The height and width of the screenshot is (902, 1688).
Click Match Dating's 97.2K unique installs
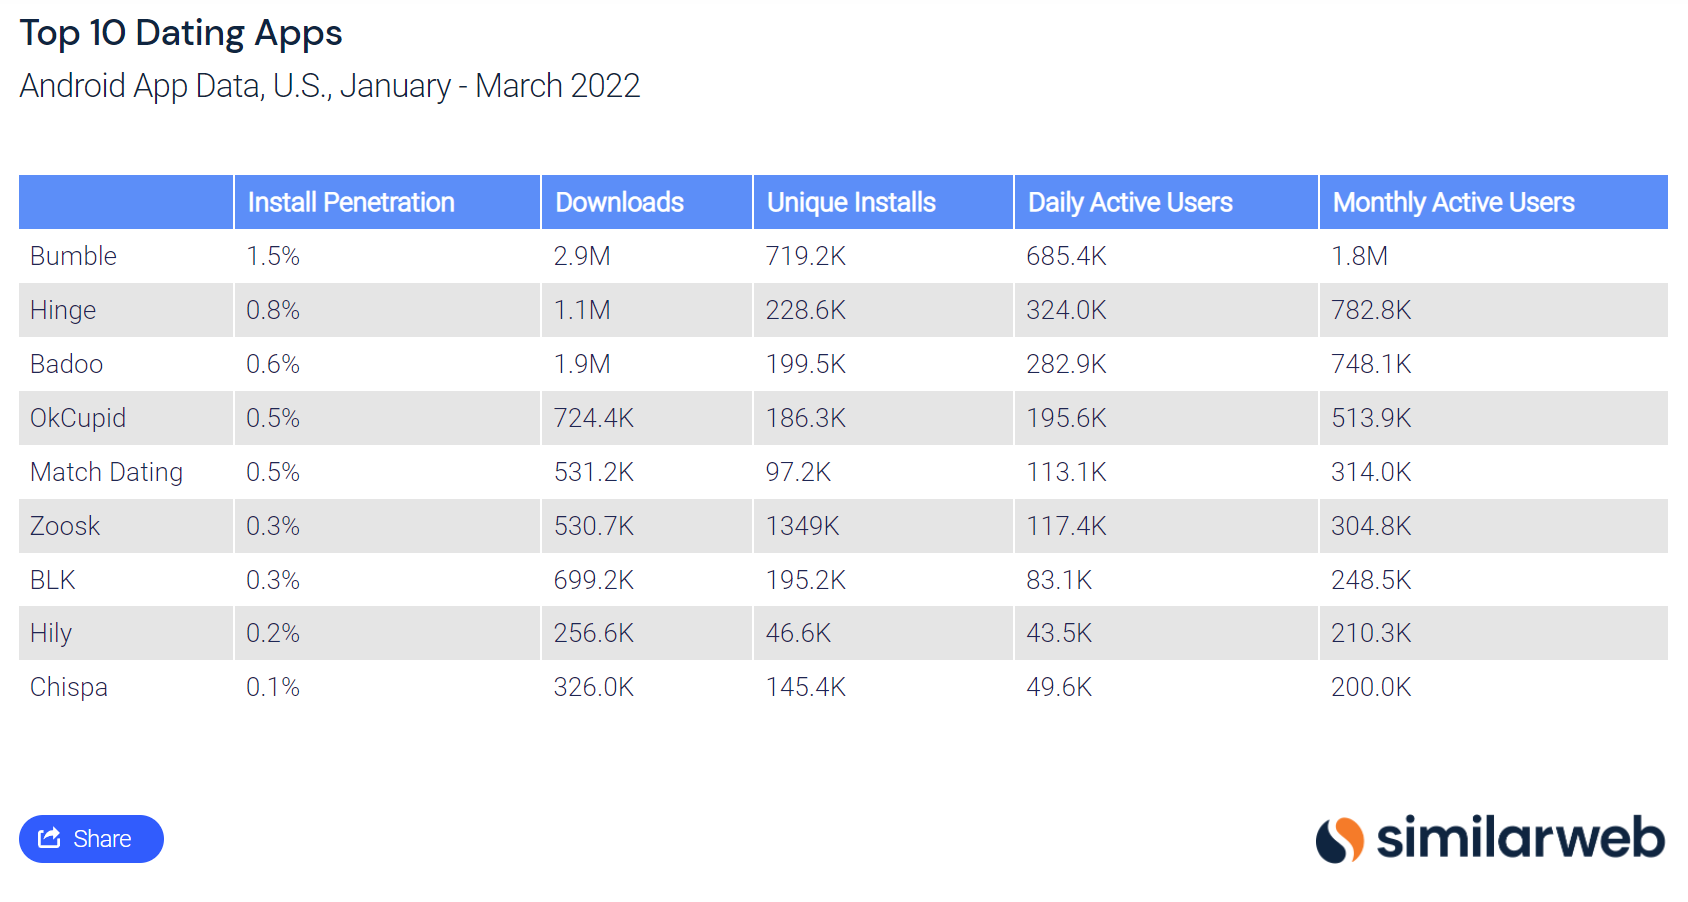coord(798,472)
